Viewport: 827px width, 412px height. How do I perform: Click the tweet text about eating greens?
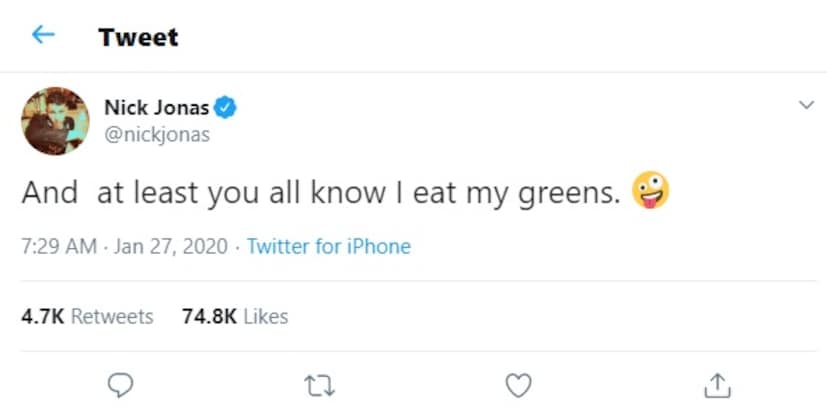click(320, 191)
